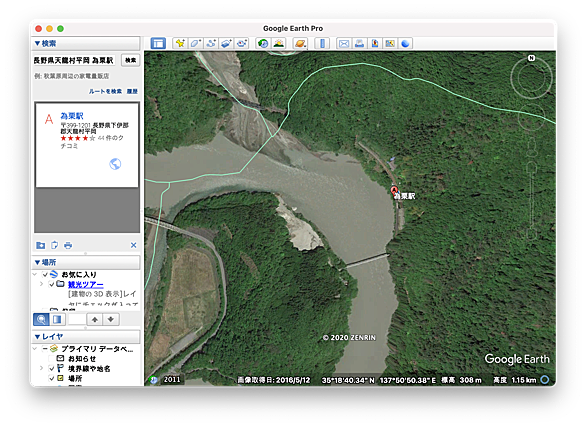Select the お気に入り tree label
This screenshot has height=426, width=586.
78,275
